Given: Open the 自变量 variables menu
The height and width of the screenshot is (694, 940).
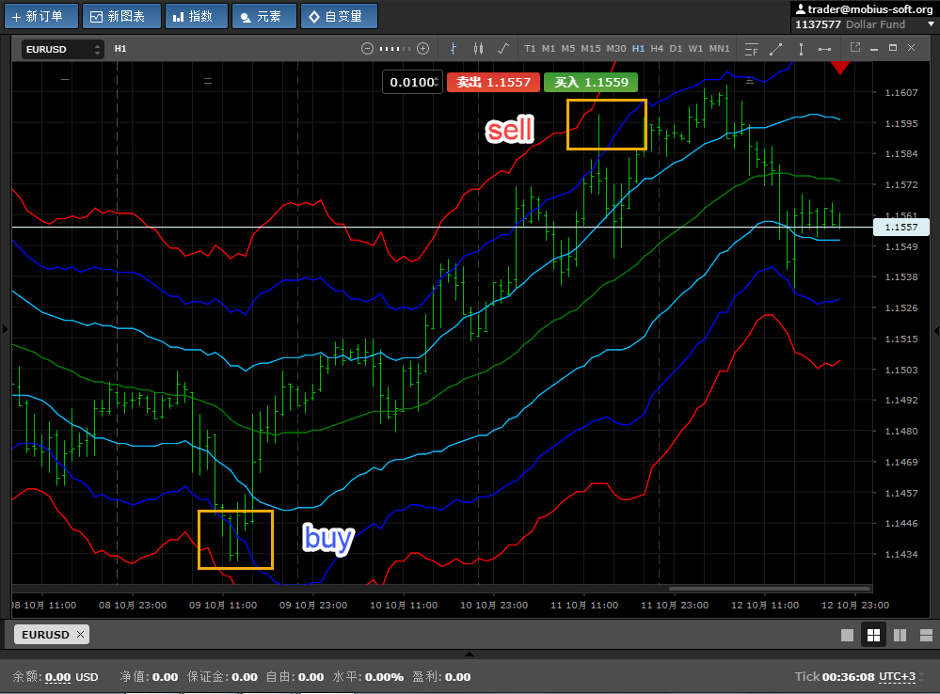Looking at the screenshot, I should (339, 16).
